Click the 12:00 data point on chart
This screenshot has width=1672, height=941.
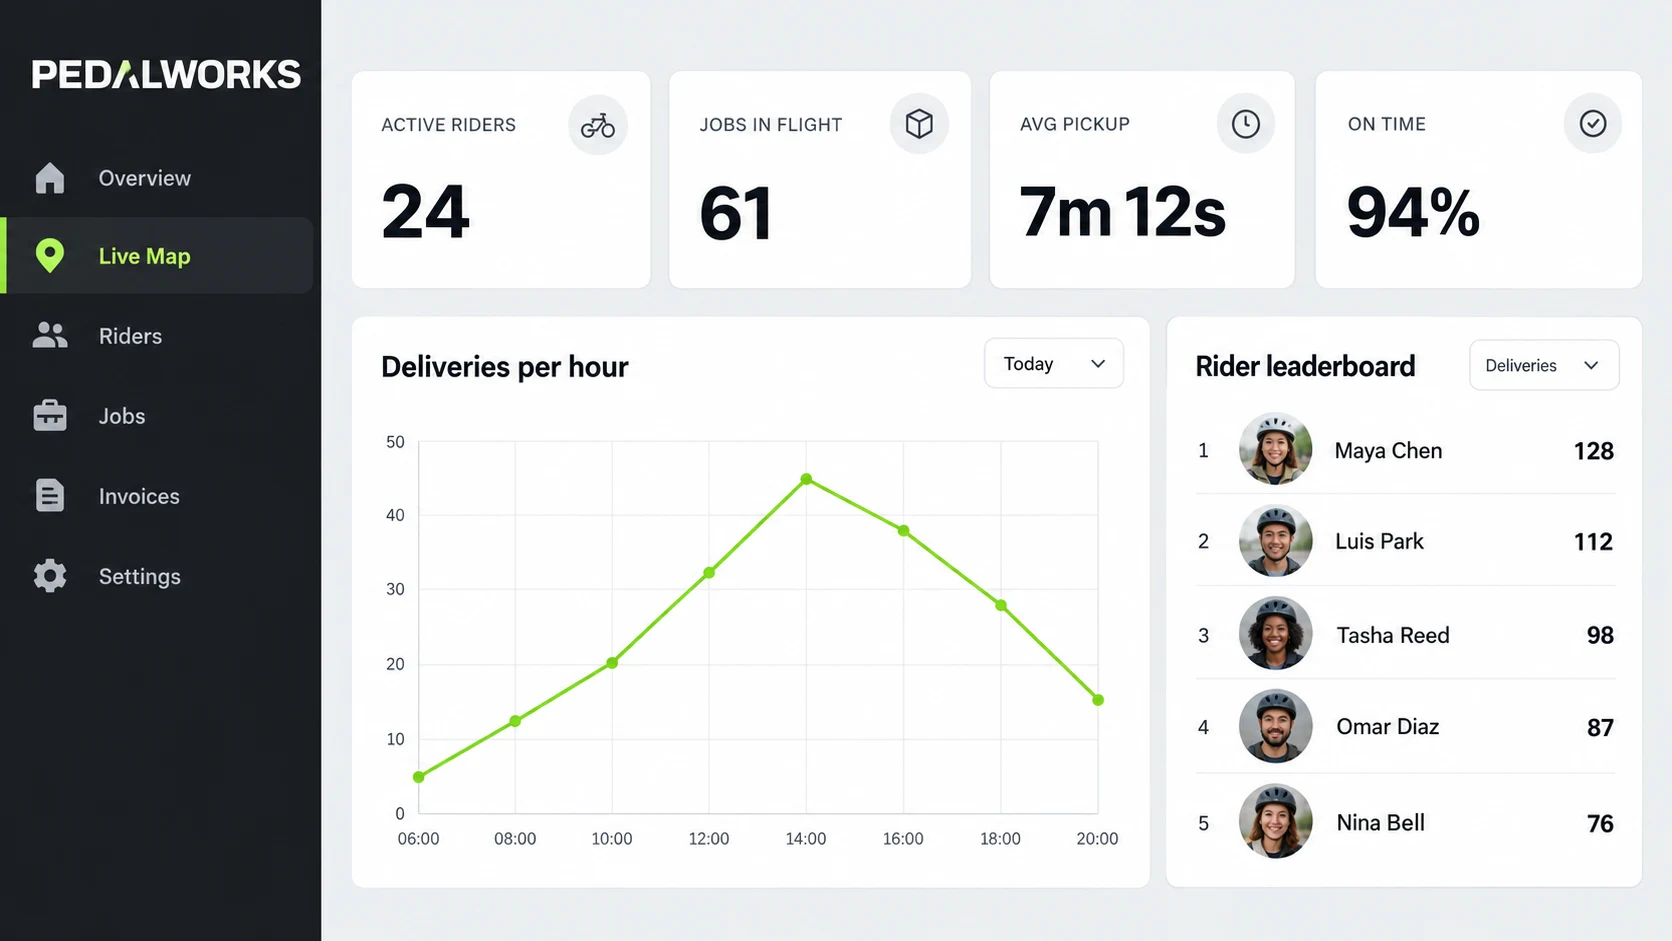(x=709, y=573)
